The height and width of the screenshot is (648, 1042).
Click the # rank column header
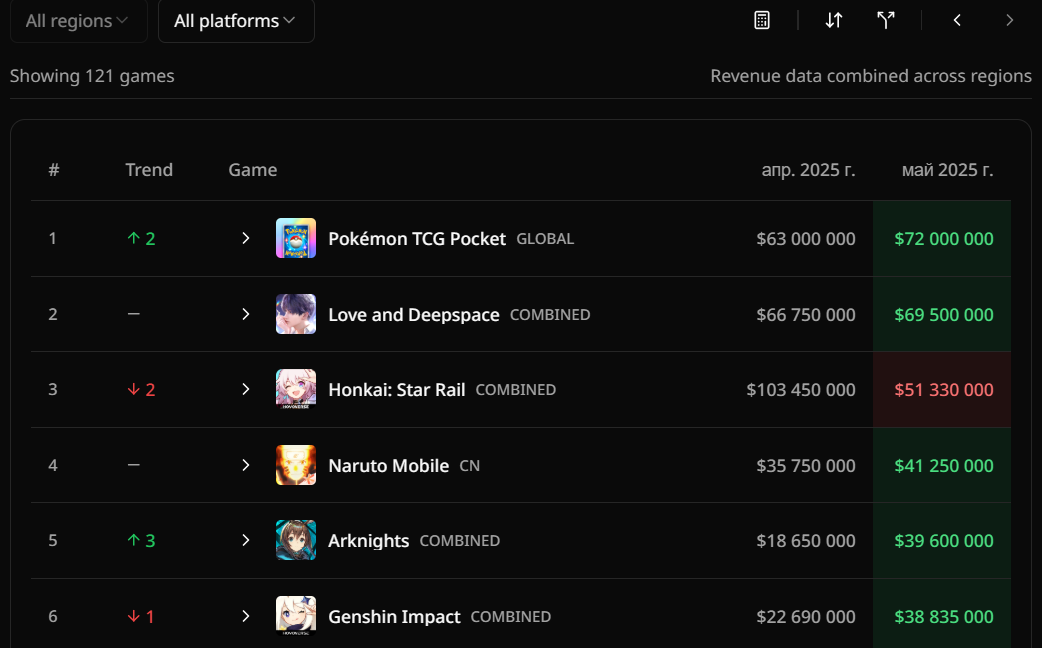pyautogui.click(x=54, y=170)
